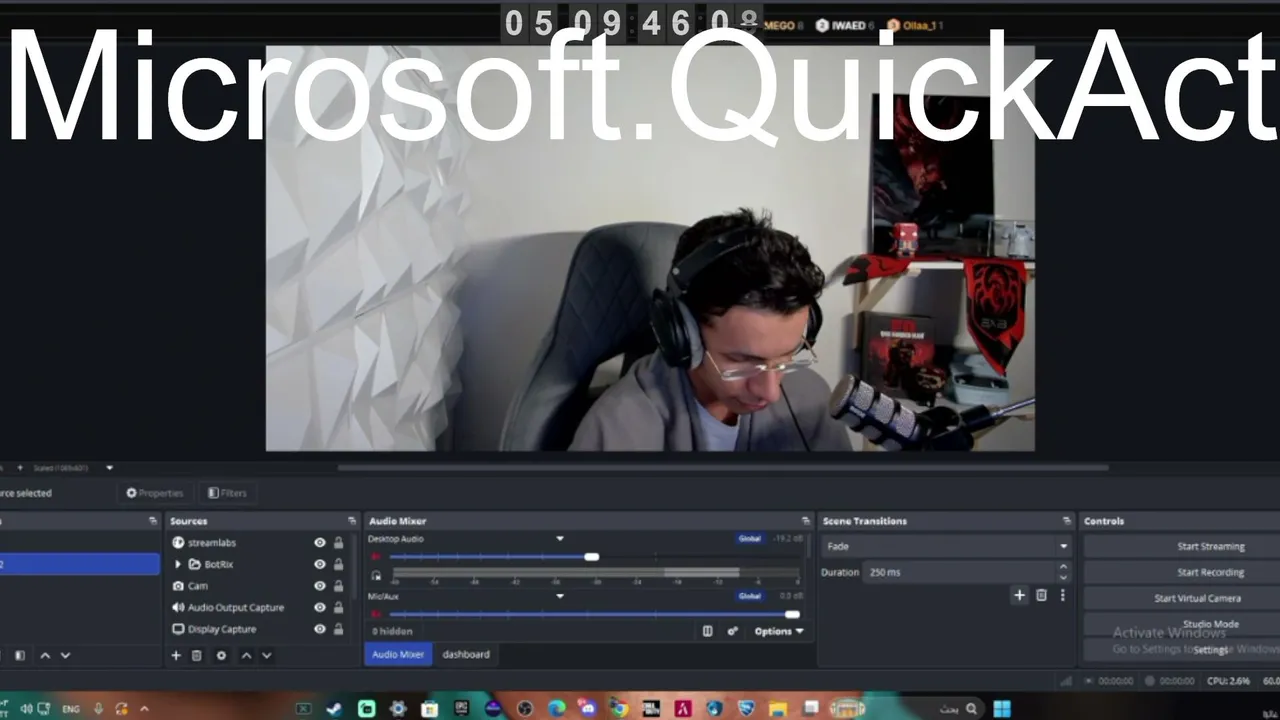The width and height of the screenshot is (1280, 720).
Task: Open Windows Start menu
Action: tap(1002, 709)
